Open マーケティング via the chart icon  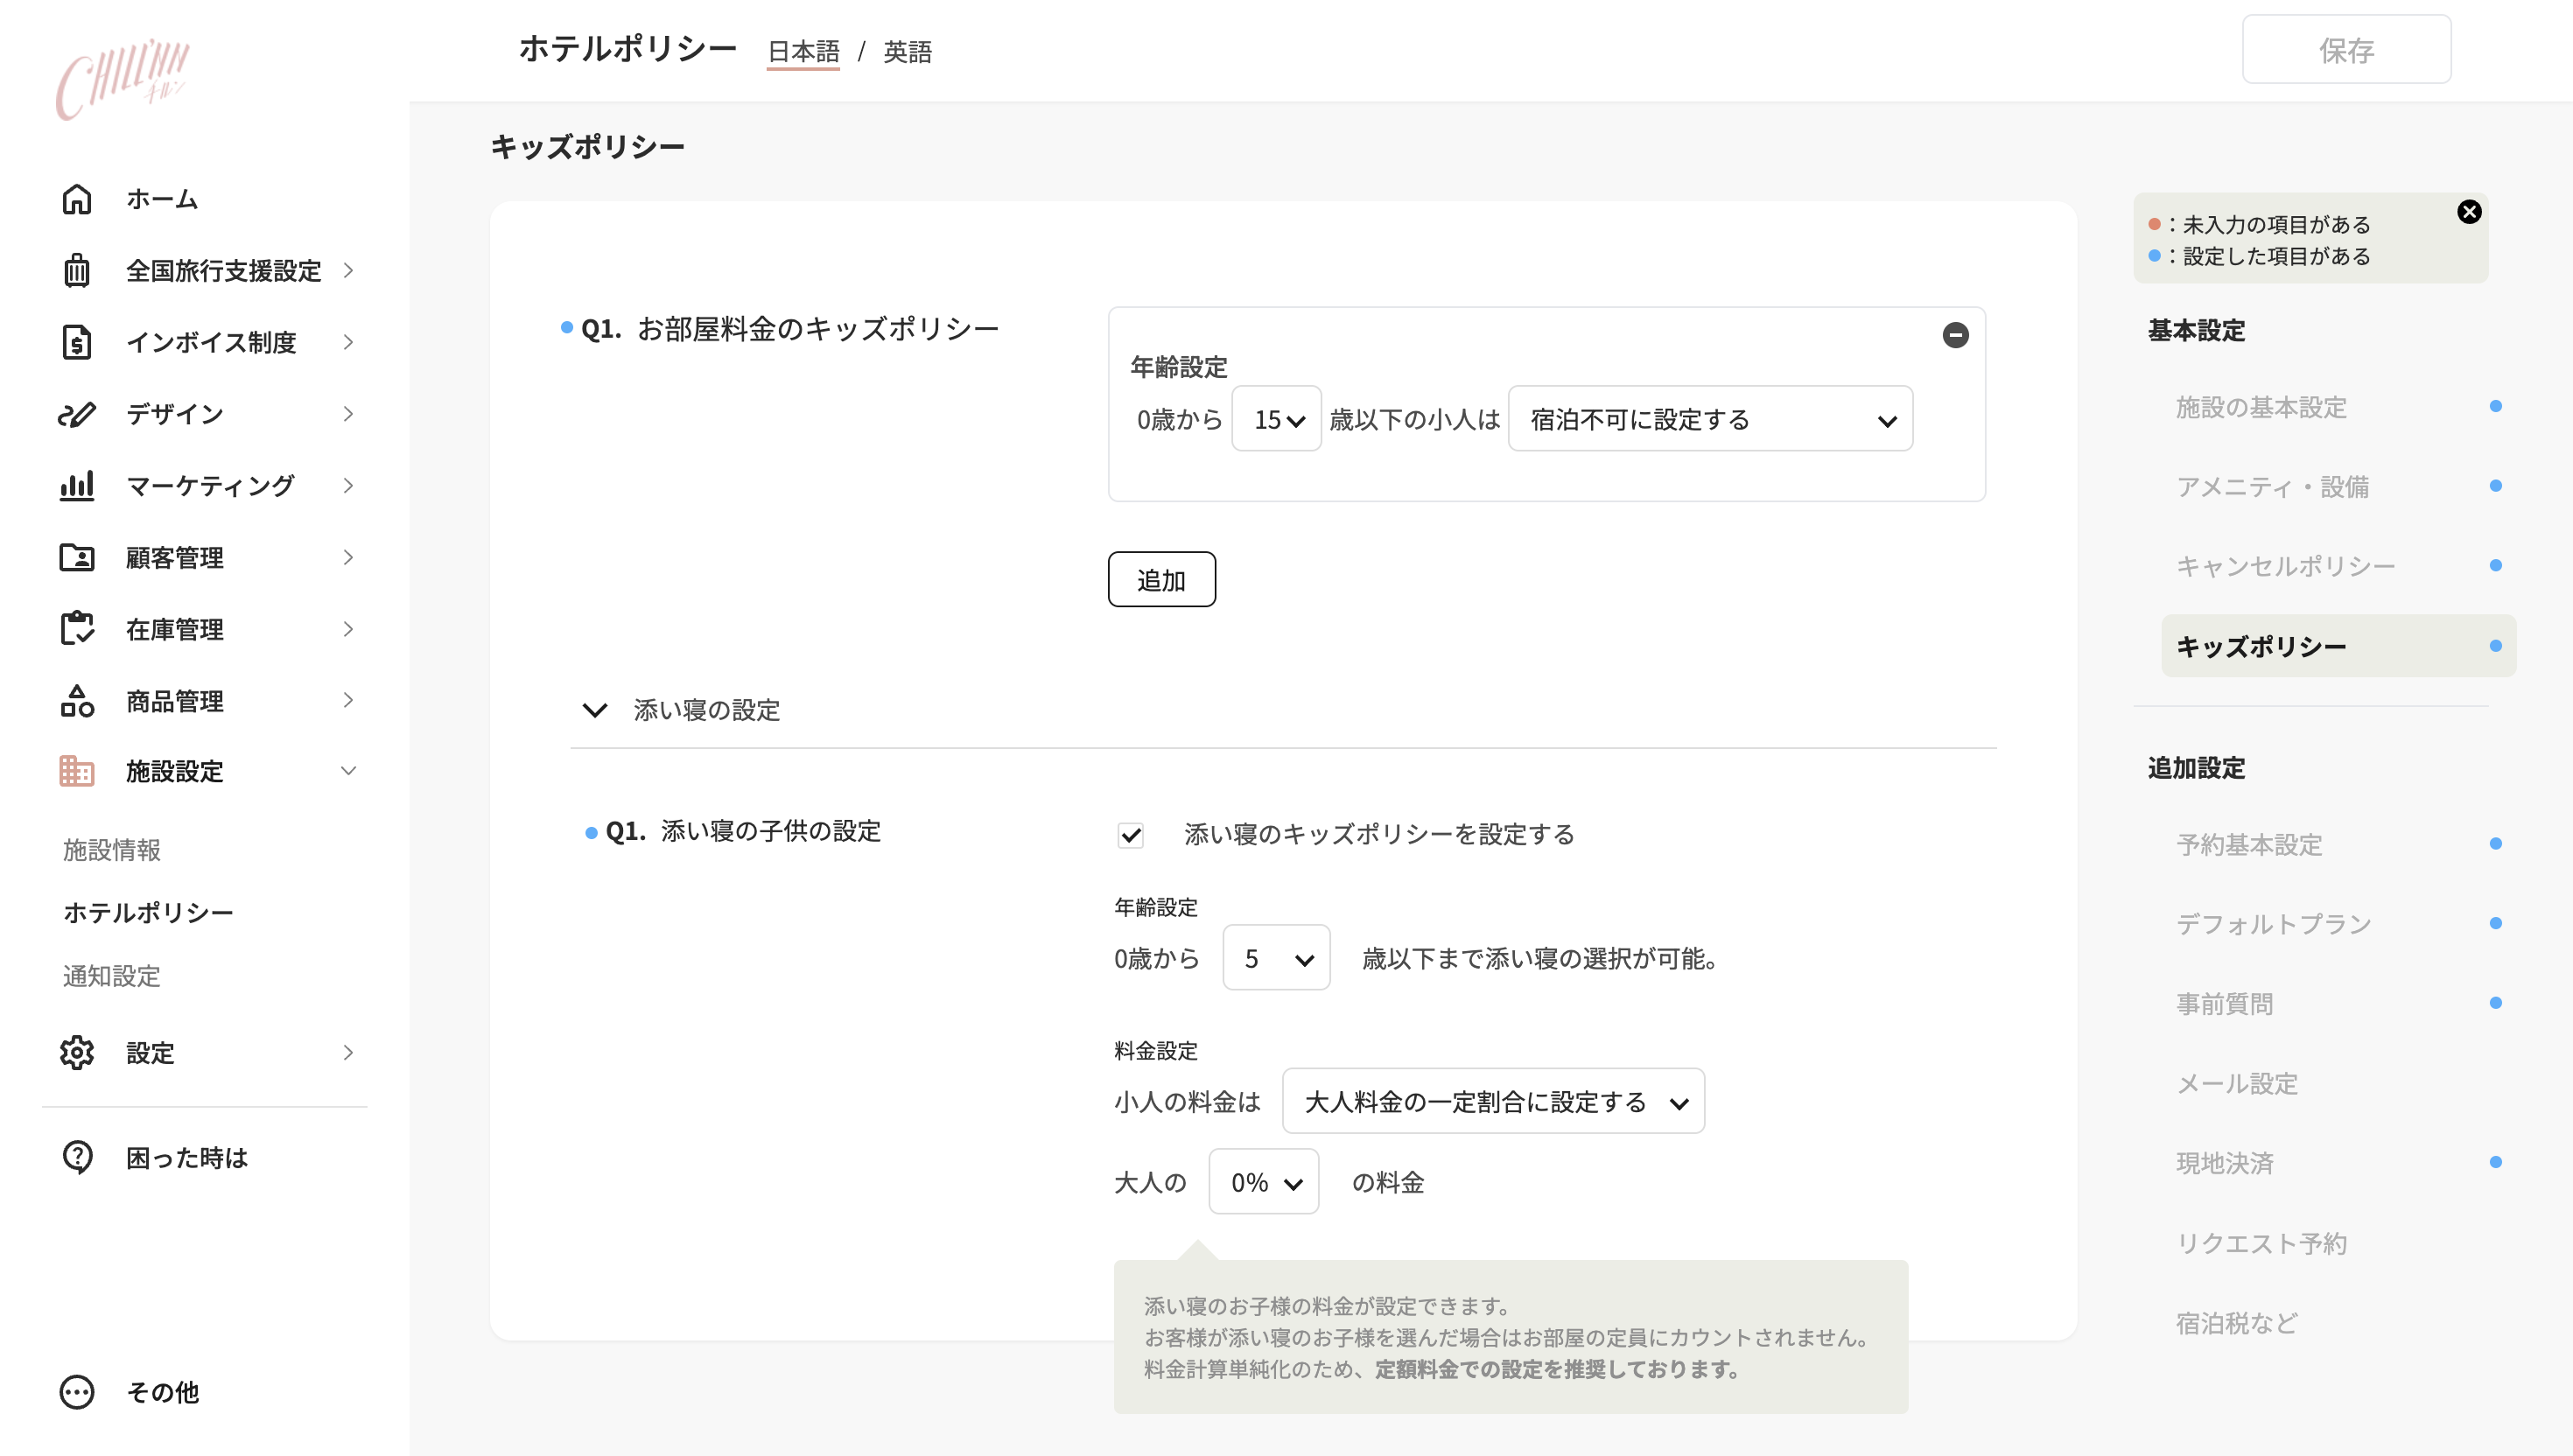(x=77, y=486)
